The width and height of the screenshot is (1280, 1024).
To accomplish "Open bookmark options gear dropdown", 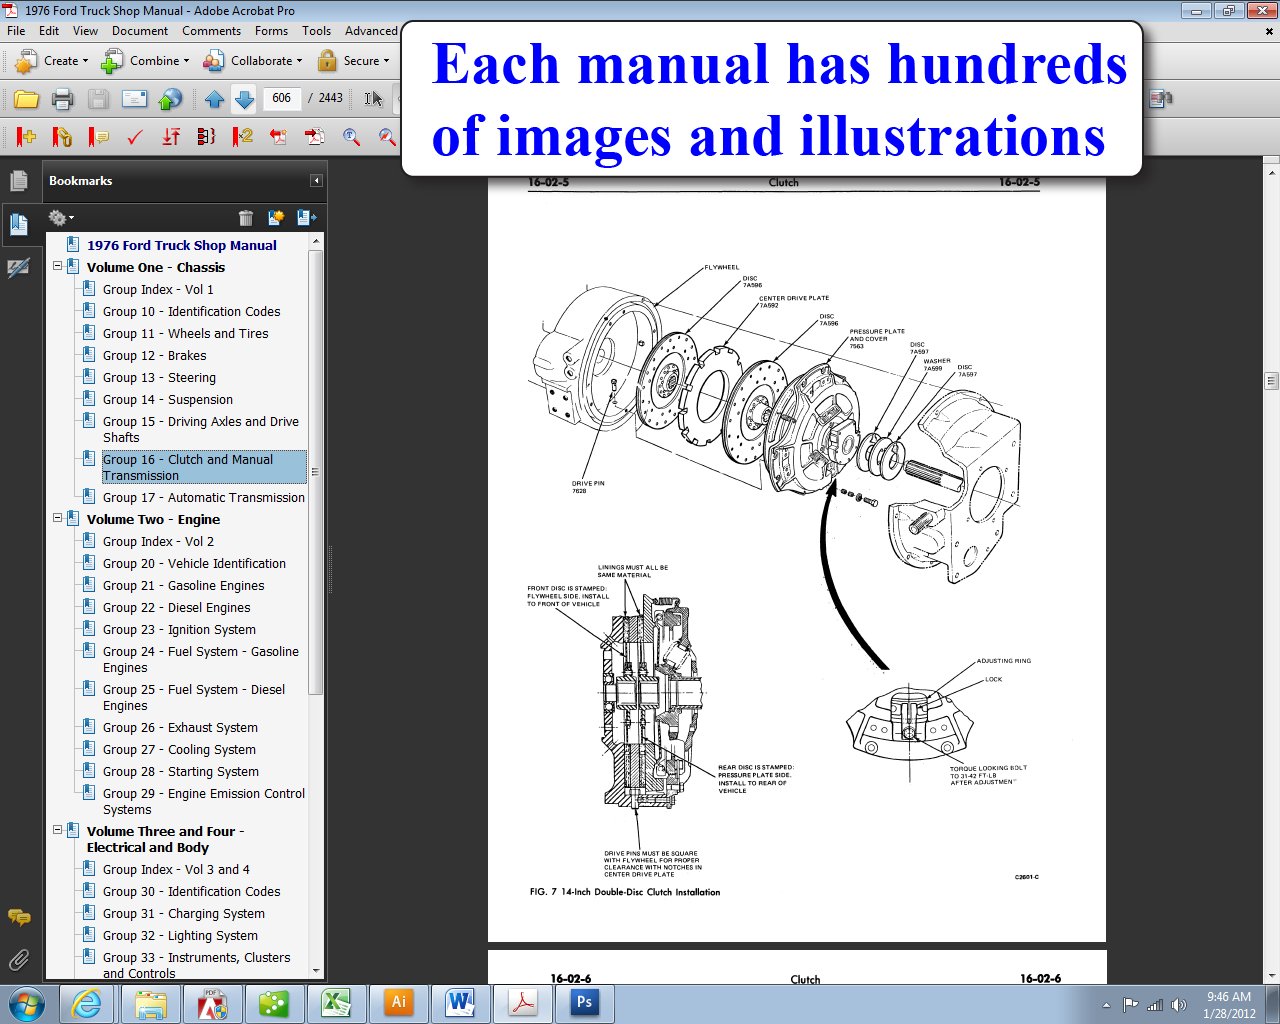I will pyautogui.click(x=60, y=218).
